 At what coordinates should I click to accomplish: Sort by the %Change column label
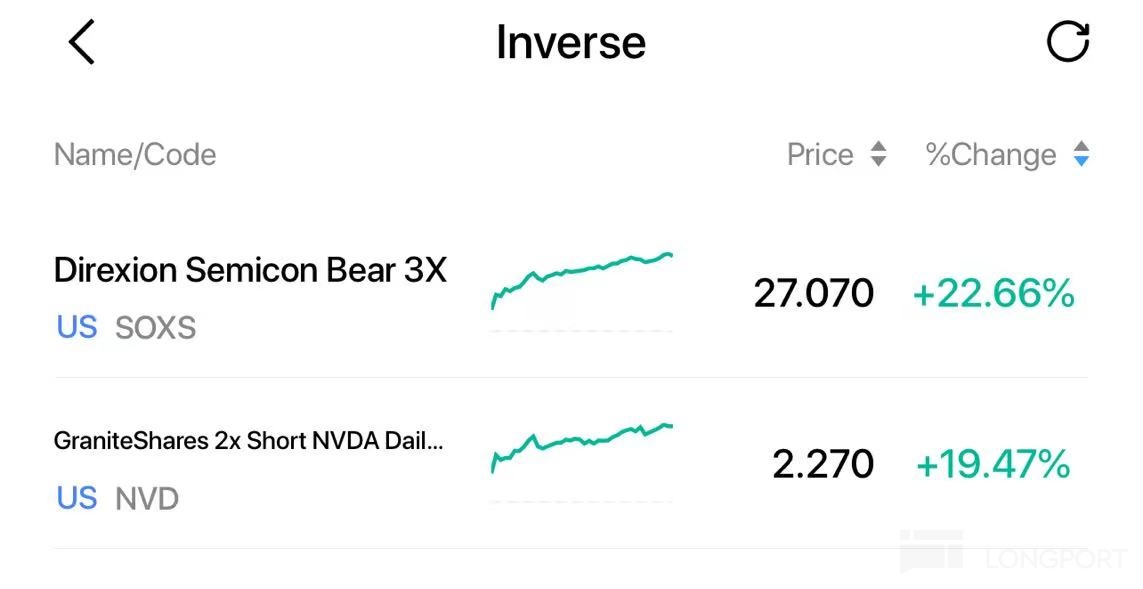(991, 155)
